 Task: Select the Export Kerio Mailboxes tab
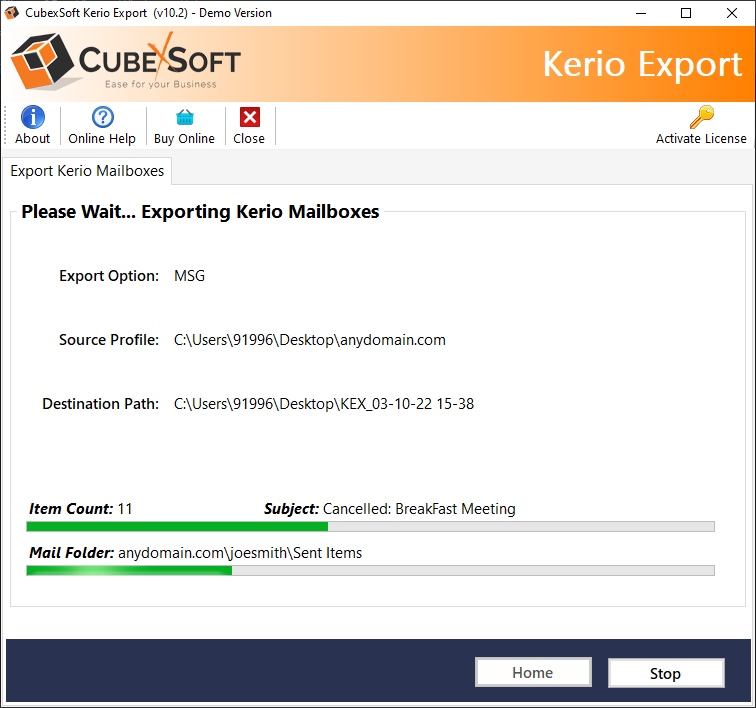[87, 171]
